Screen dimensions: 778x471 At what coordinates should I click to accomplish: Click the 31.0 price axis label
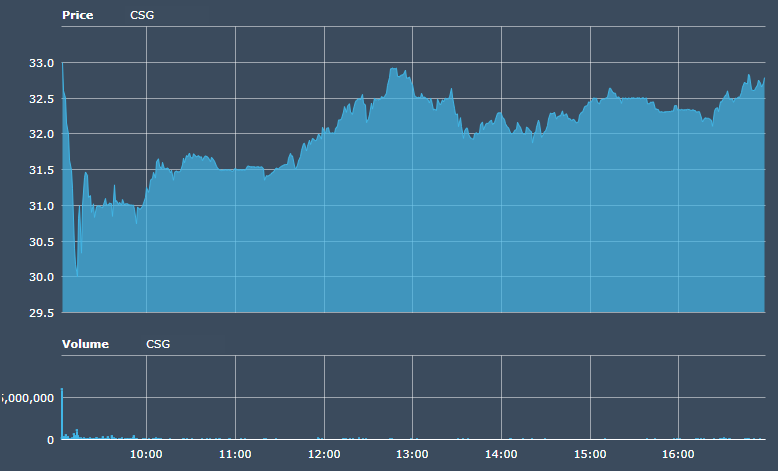point(41,206)
